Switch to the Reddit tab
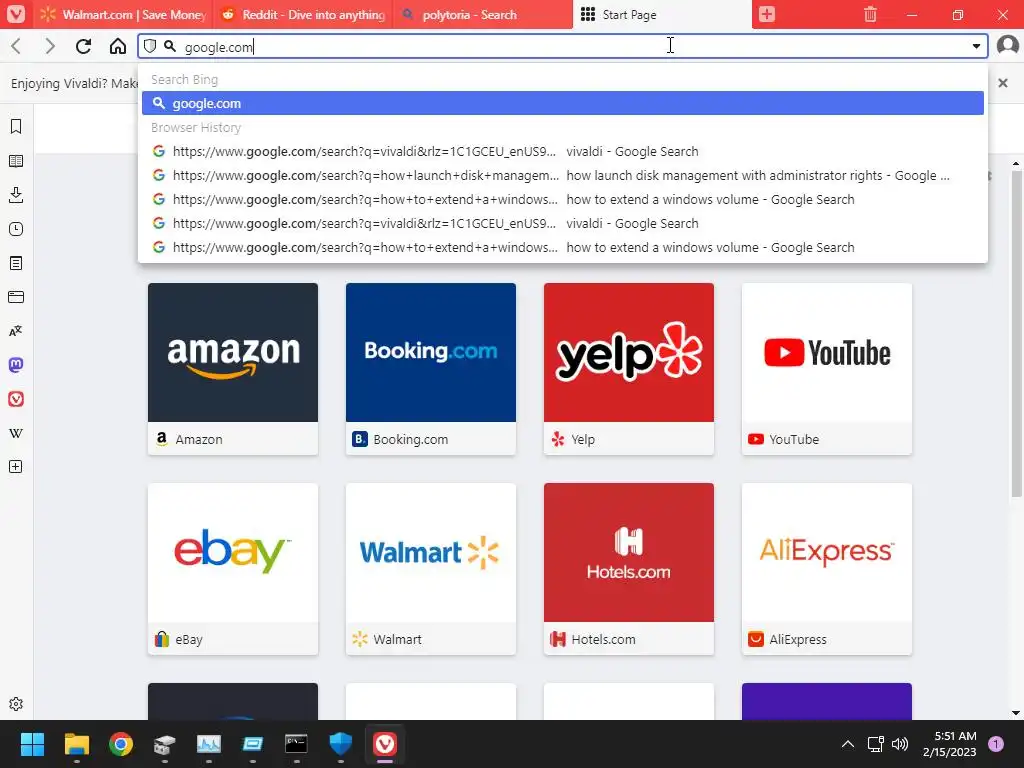The image size is (1024, 768). pos(304,14)
